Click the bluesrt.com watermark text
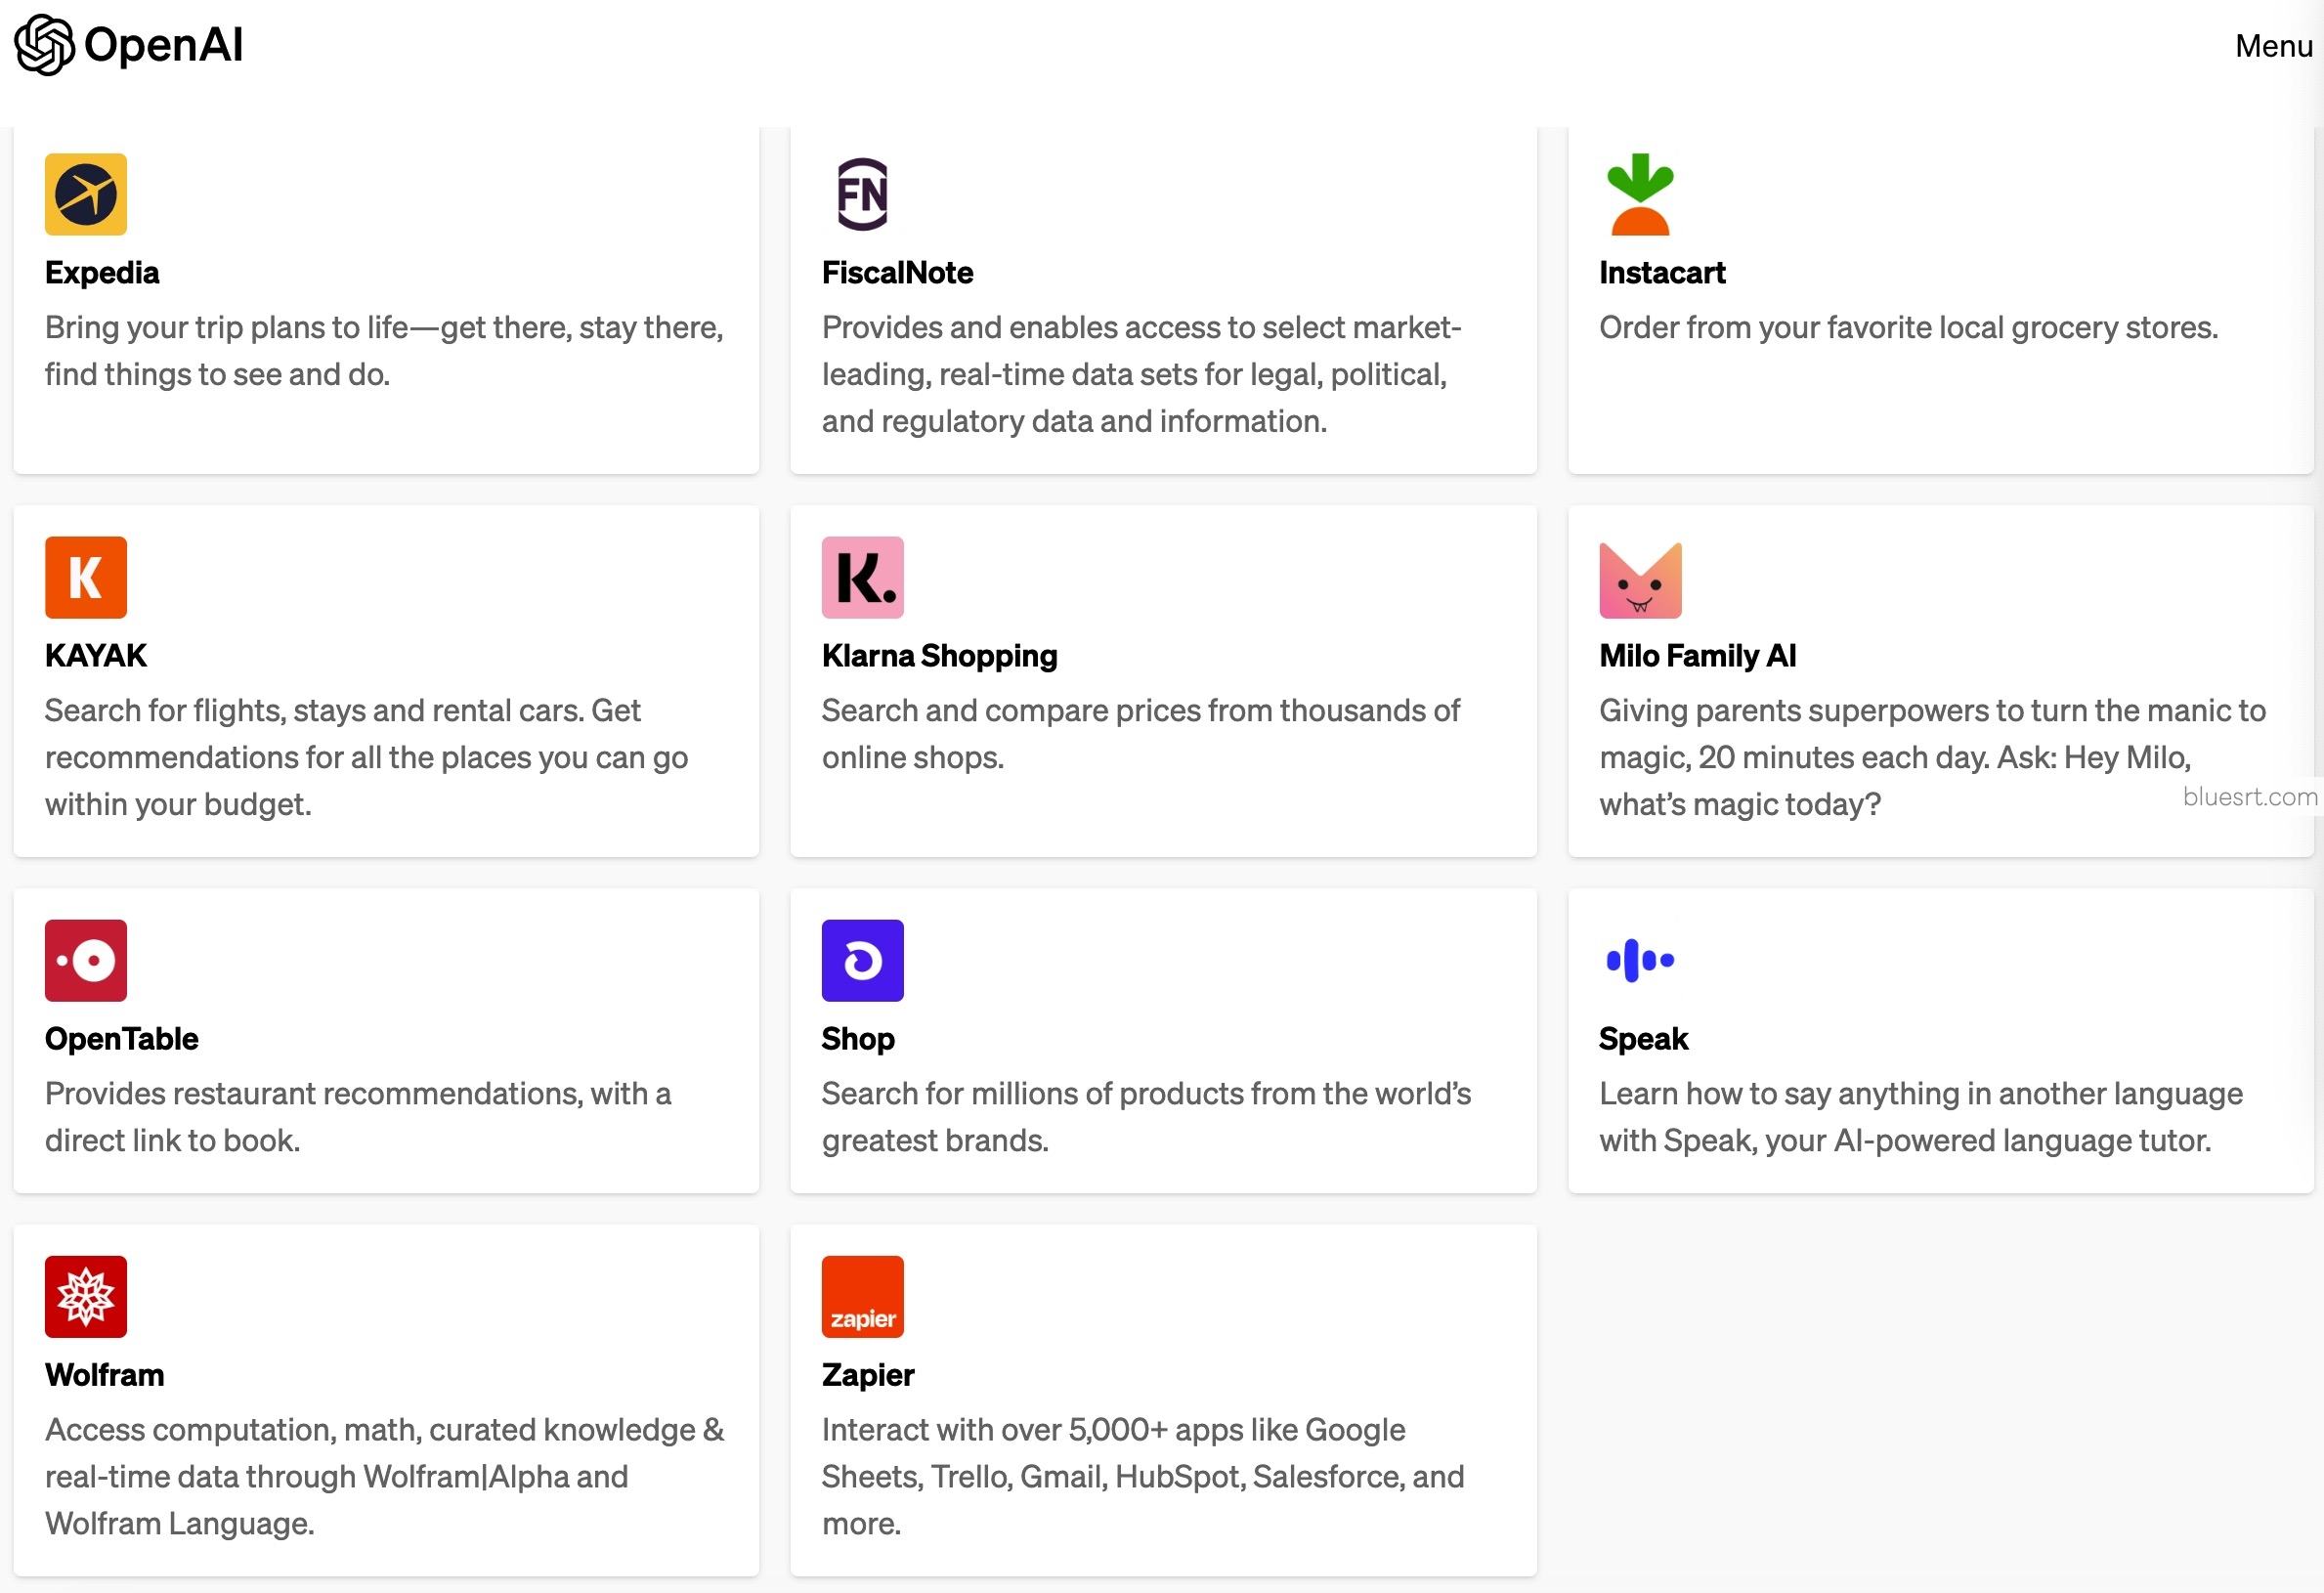Screen dimensions: 2324x1593 click(2249, 796)
